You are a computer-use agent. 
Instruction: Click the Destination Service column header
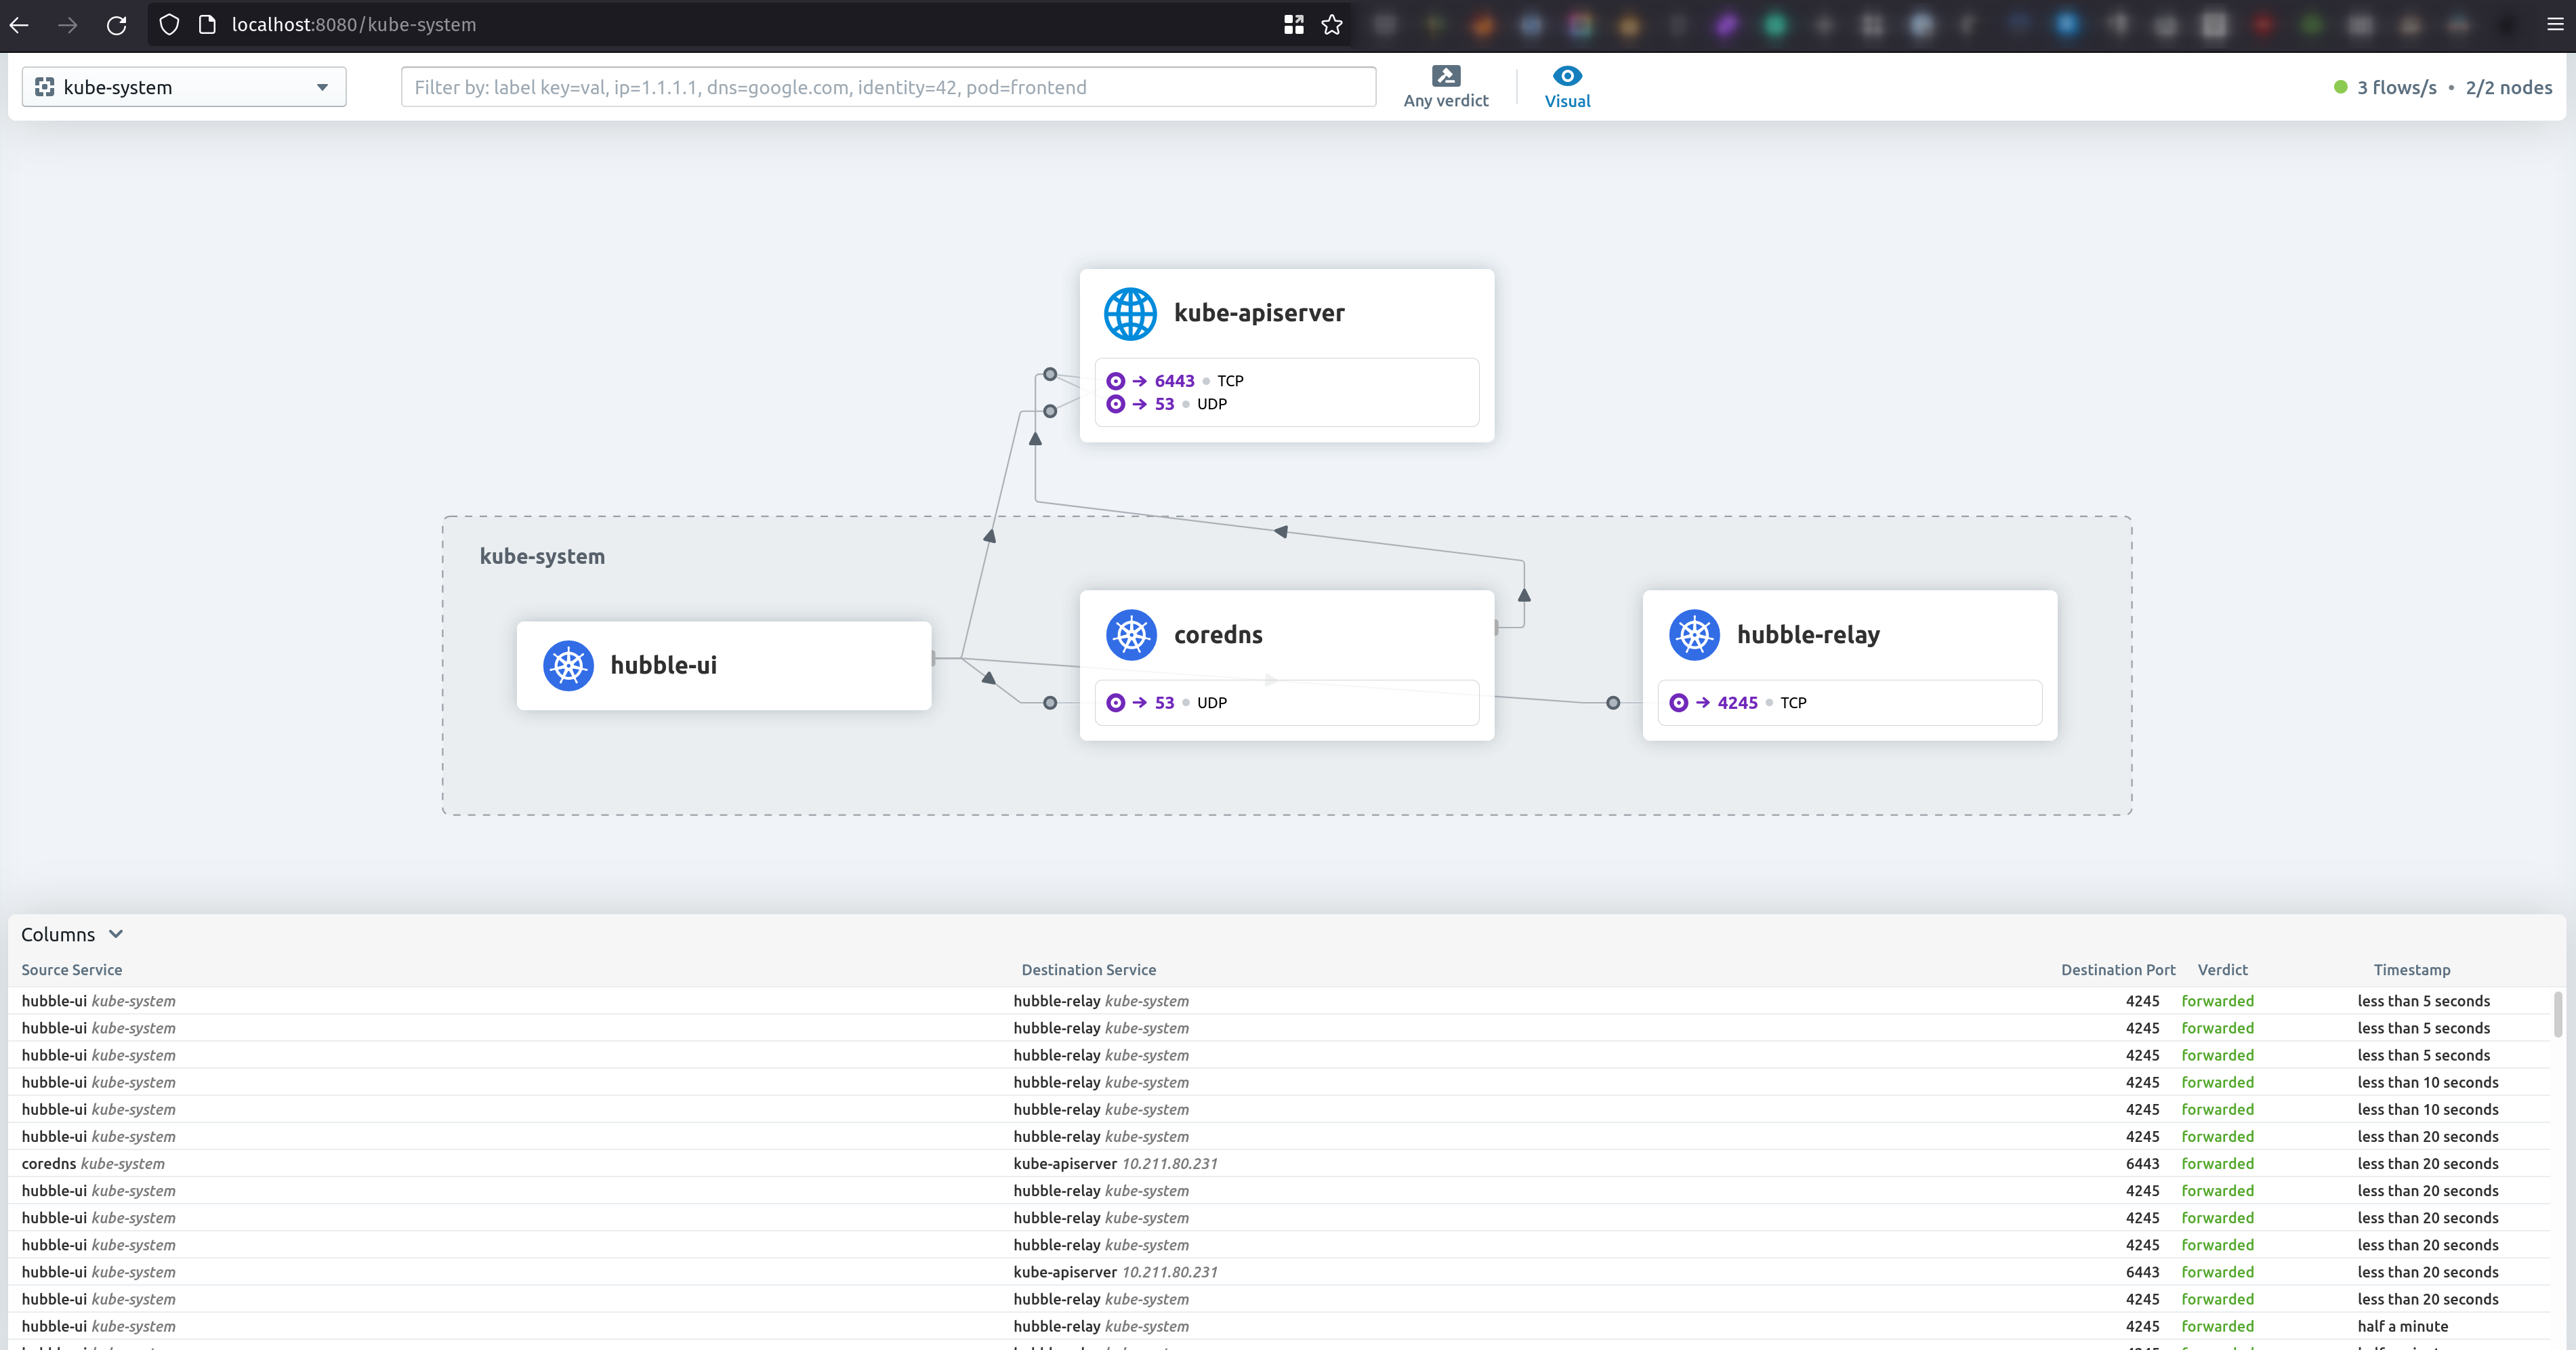click(1088, 970)
